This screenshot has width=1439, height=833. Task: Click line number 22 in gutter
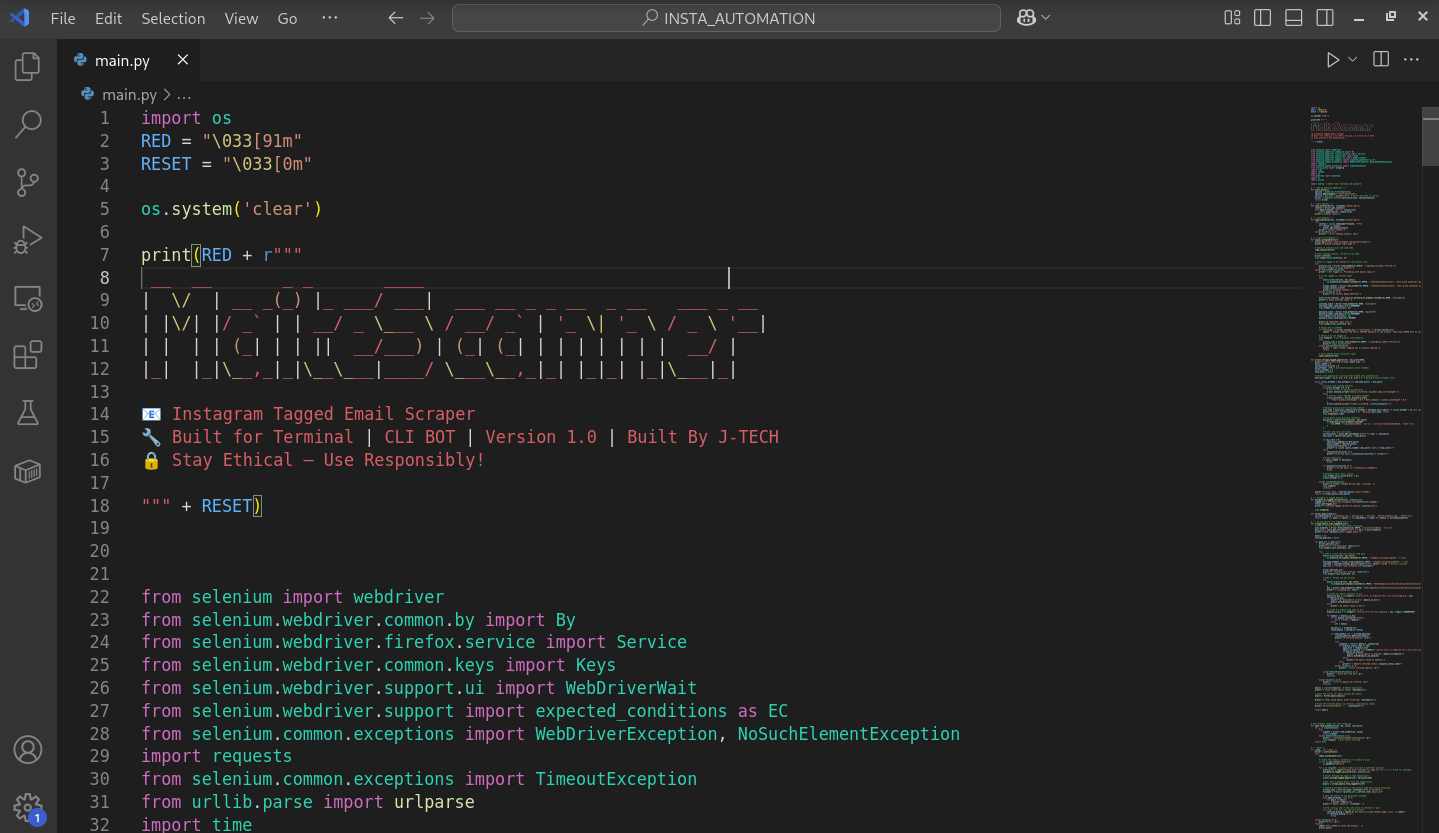(x=99, y=597)
